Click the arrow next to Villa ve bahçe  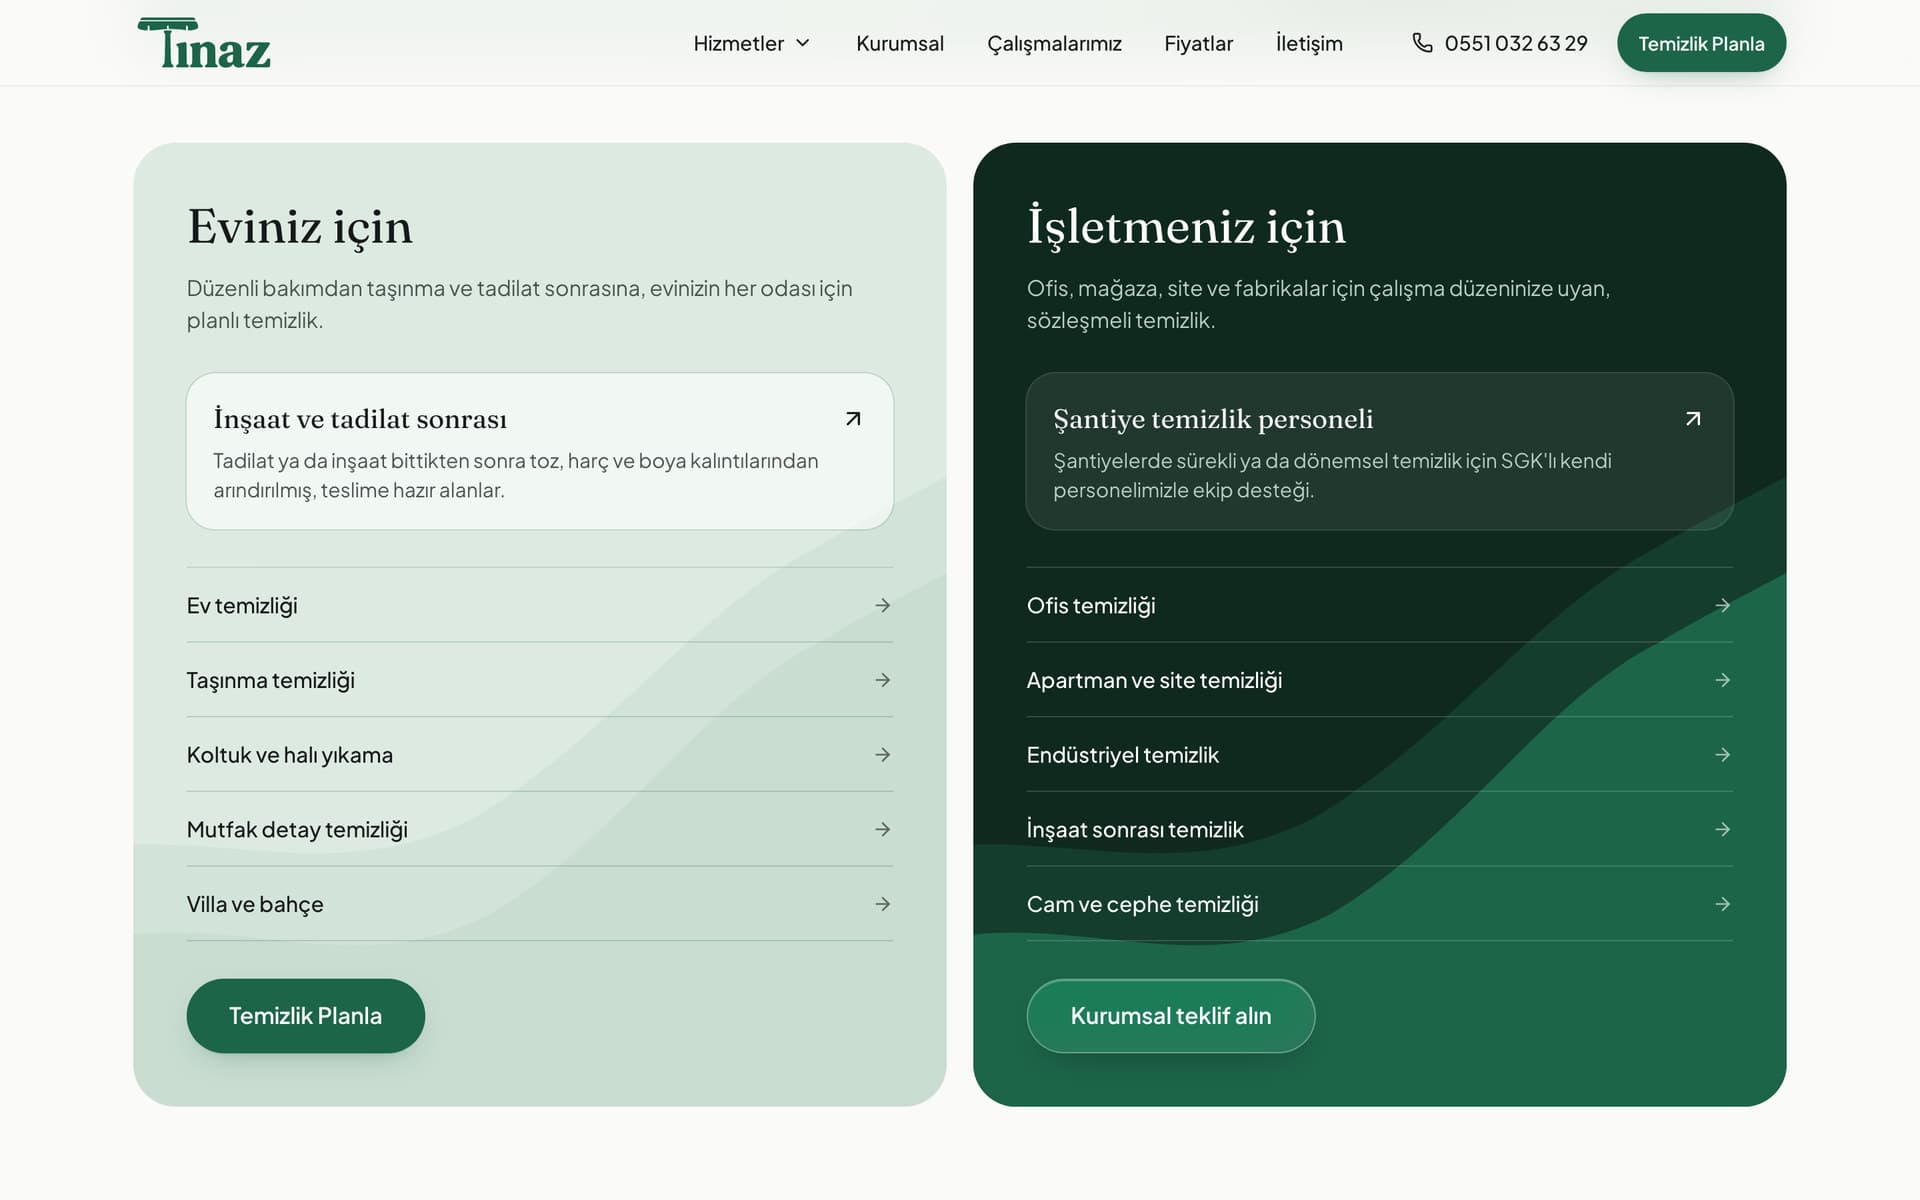(x=882, y=904)
